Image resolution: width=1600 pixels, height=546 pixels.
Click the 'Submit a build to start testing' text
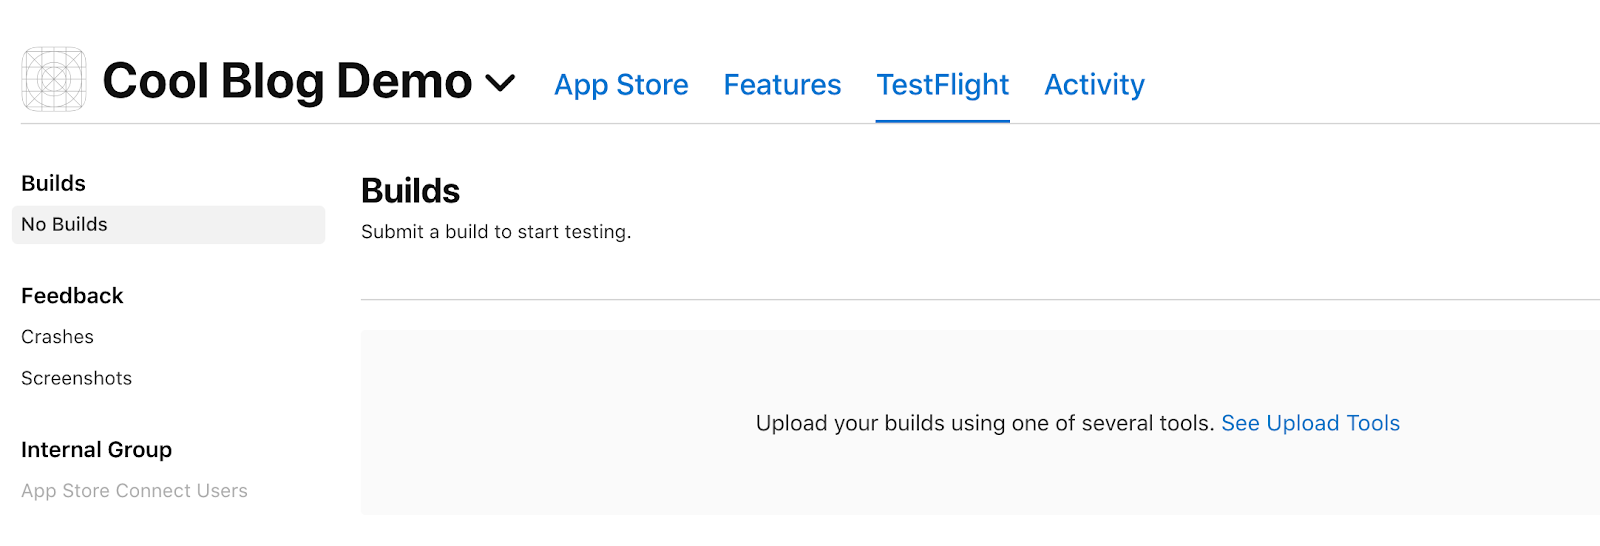click(x=496, y=232)
